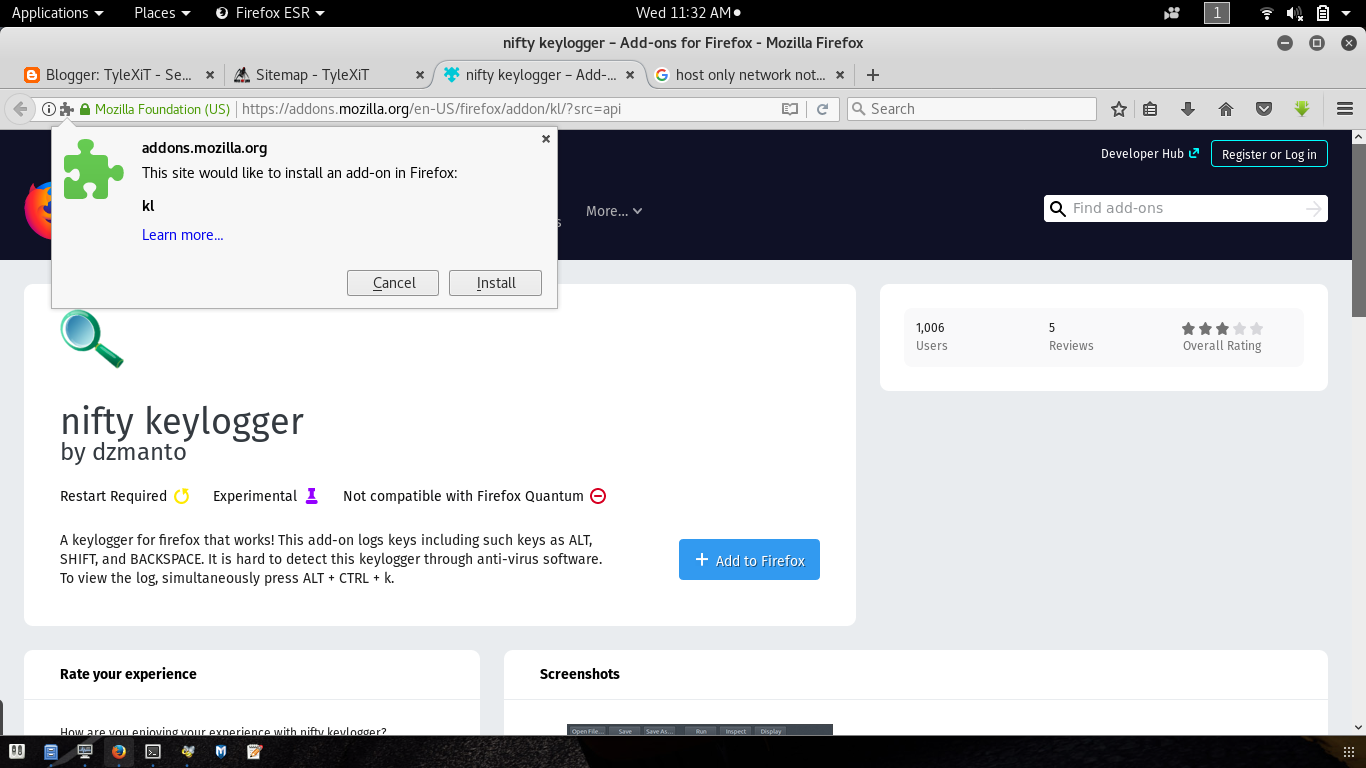Focus the Find add-ons search field
This screenshot has width=1366, height=768.
[1185, 208]
